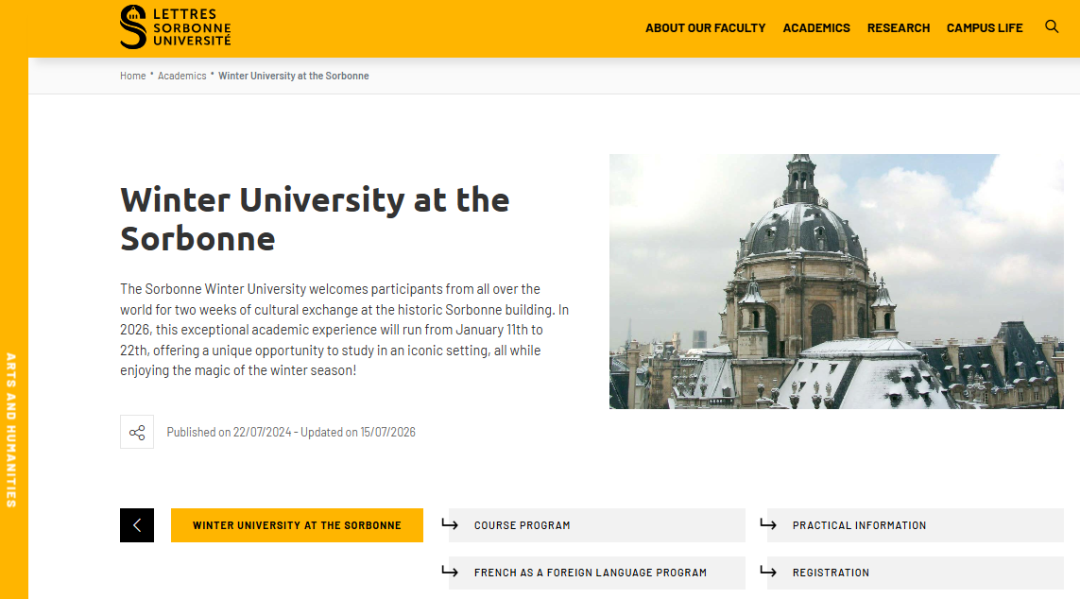Go to Home breadcrumb link
Screen dimensions: 1080x599
point(133,76)
